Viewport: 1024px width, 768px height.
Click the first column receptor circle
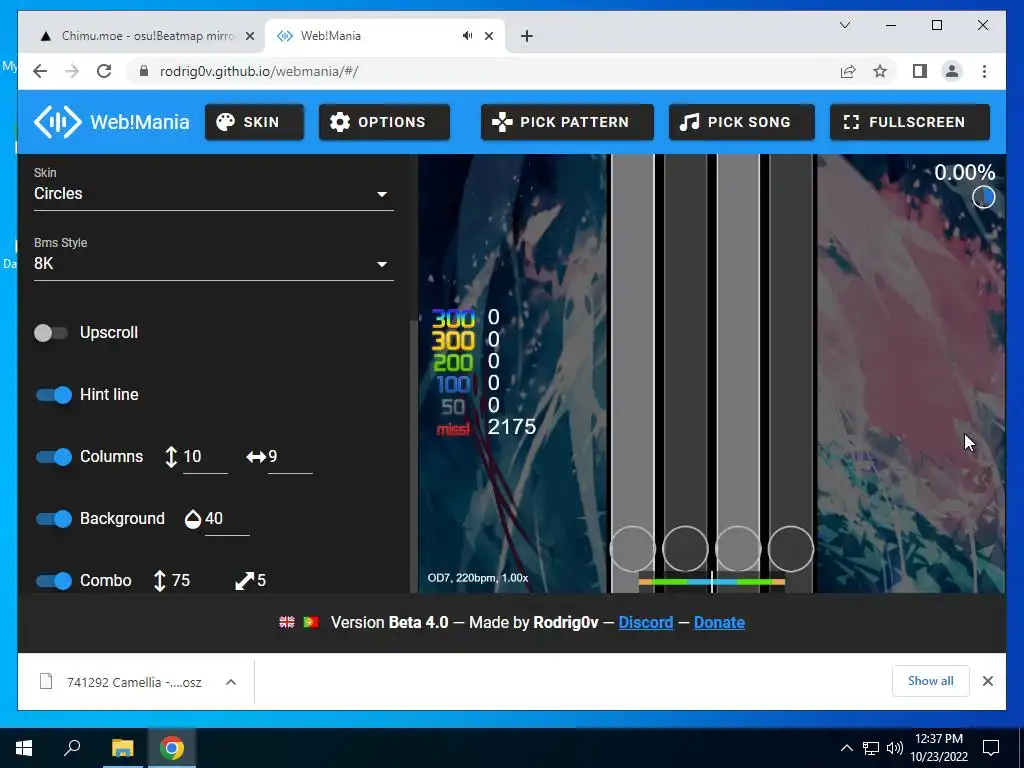click(x=633, y=549)
